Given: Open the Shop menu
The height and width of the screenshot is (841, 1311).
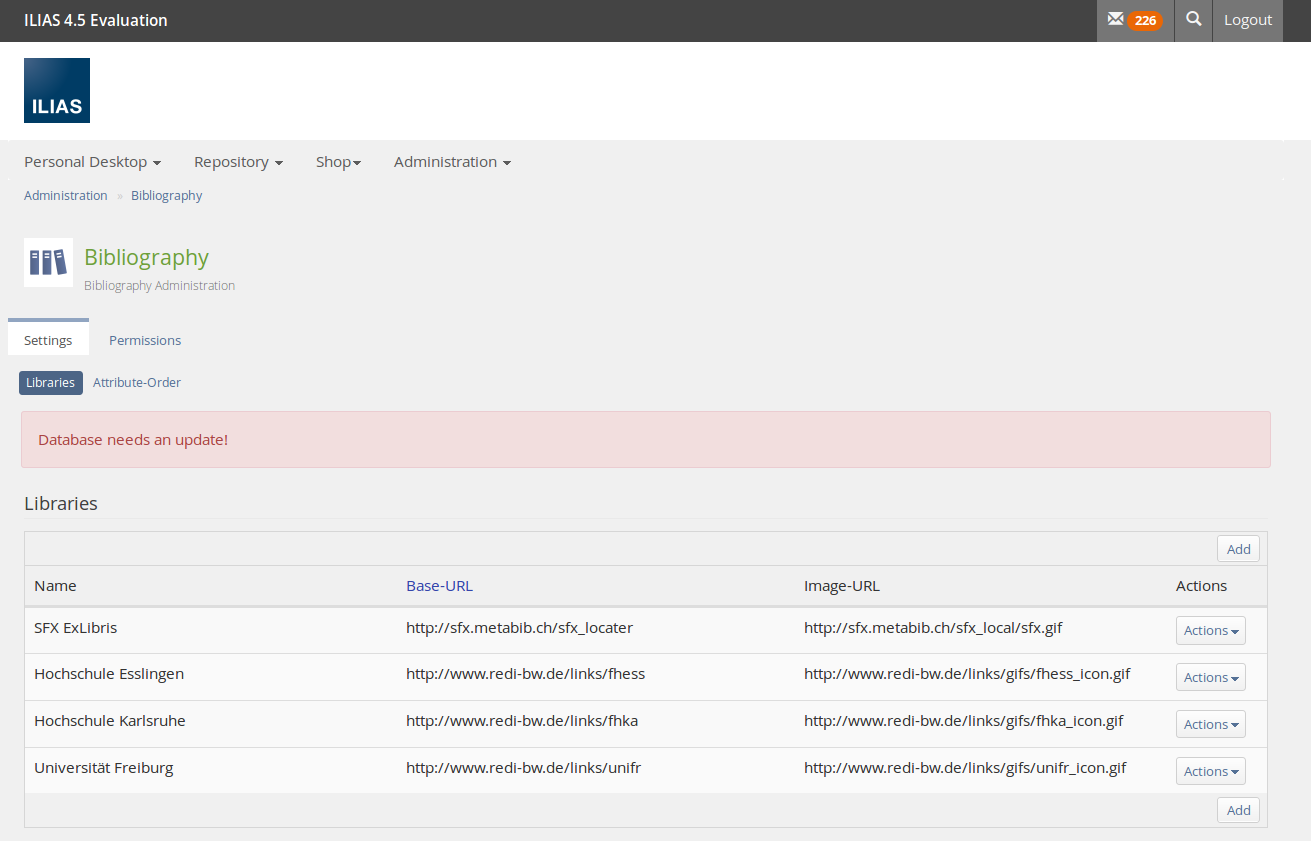Looking at the screenshot, I should click(338, 162).
